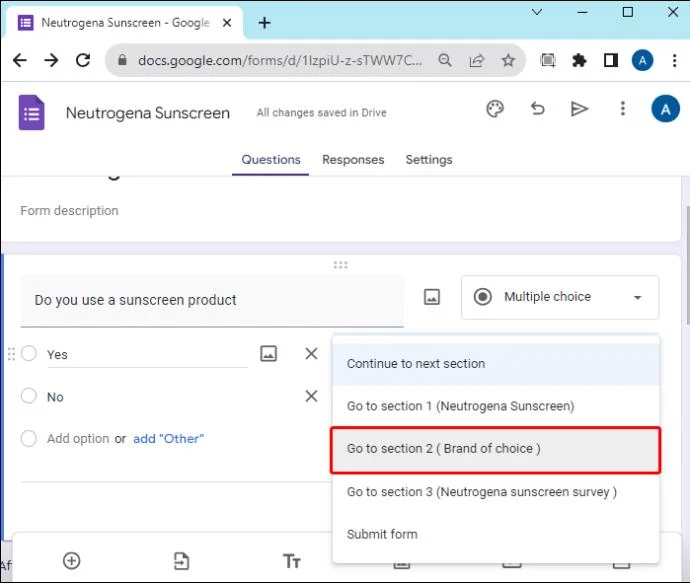Close the Neutrogena Sunscreen browser tab
The height and width of the screenshot is (583, 690).
click(227, 23)
